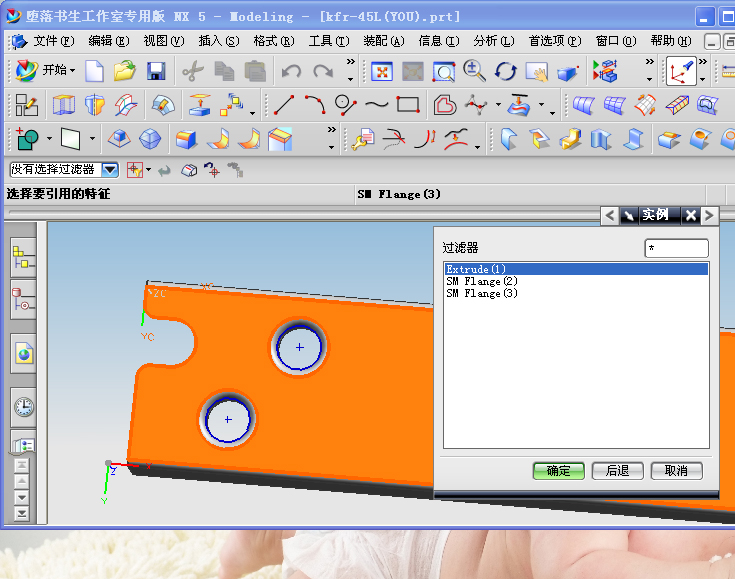Open the History clock sidebar icon

(x=23, y=407)
